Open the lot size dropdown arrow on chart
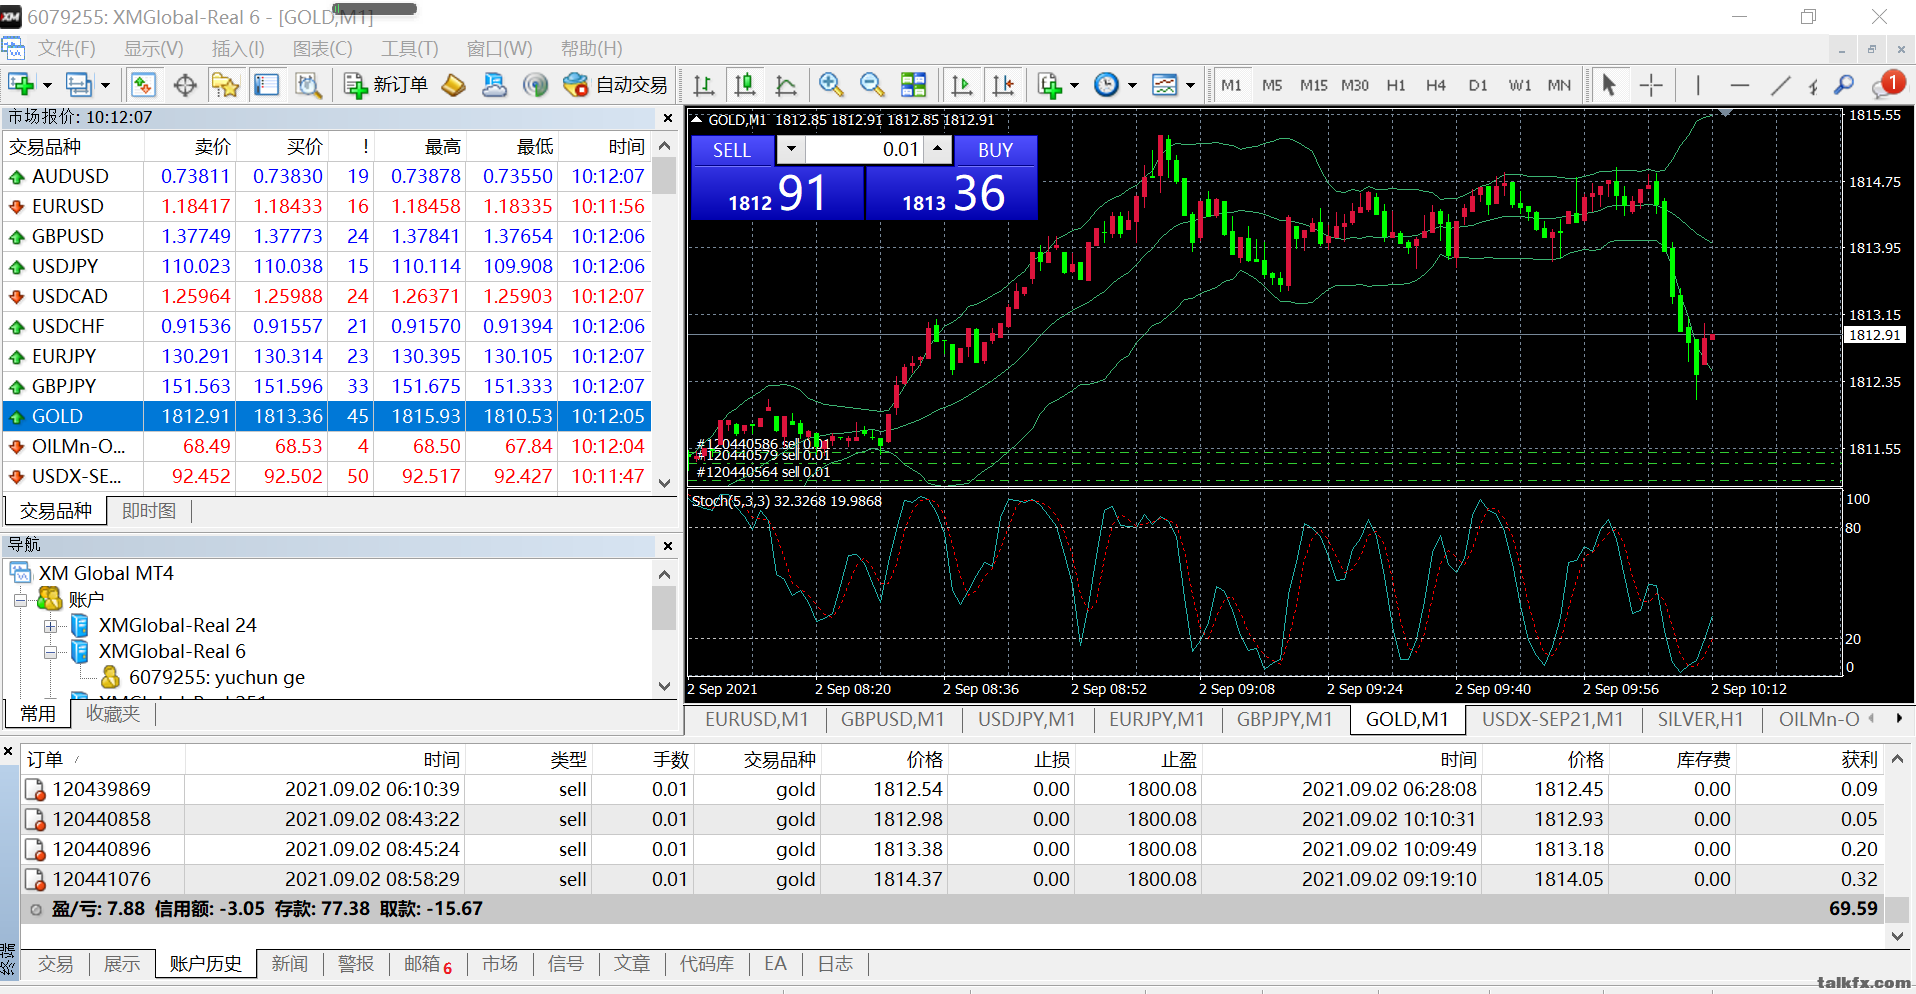This screenshot has height=994, width=1916. (x=791, y=150)
